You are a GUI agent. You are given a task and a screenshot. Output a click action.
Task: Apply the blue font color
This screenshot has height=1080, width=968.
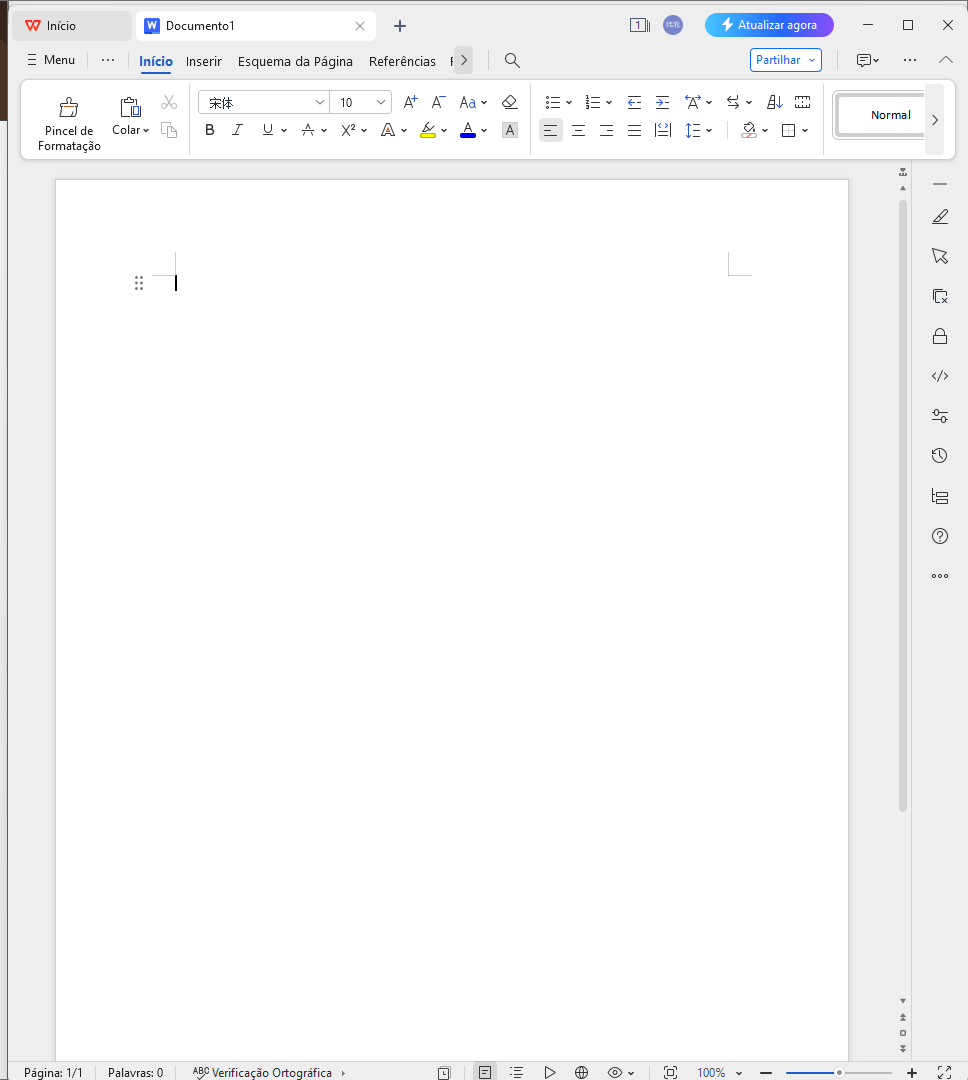[468, 130]
